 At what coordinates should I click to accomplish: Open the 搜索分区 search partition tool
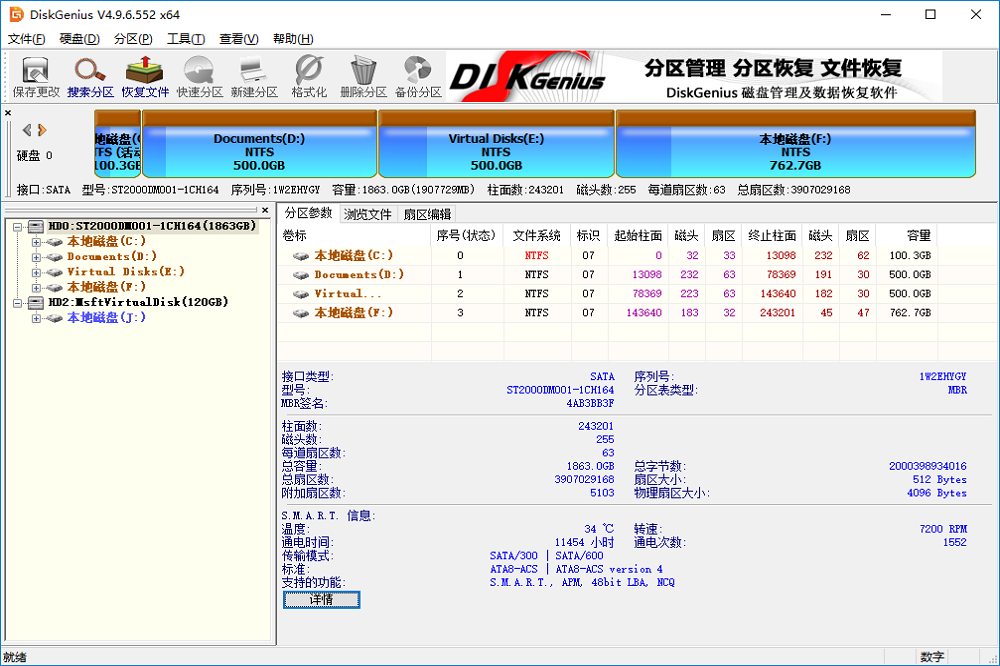tap(90, 77)
